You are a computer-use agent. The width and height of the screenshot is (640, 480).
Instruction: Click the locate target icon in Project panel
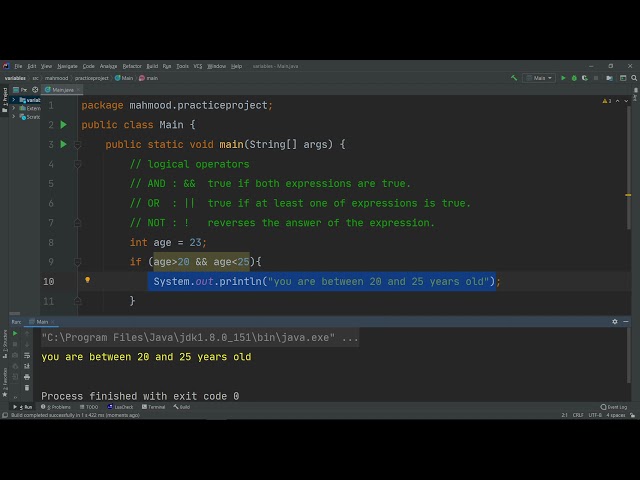[35, 90]
